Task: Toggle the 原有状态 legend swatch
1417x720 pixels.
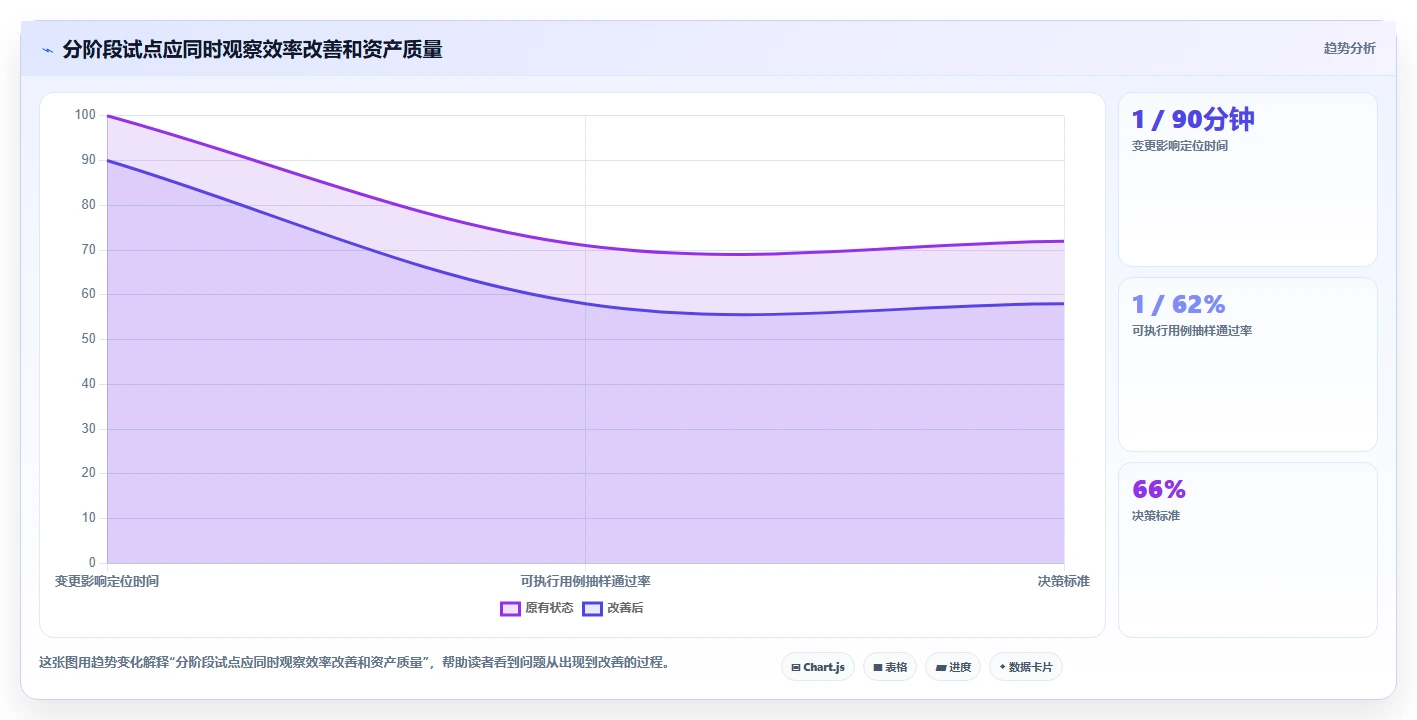Action: pyautogui.click(x=510, y=608)
